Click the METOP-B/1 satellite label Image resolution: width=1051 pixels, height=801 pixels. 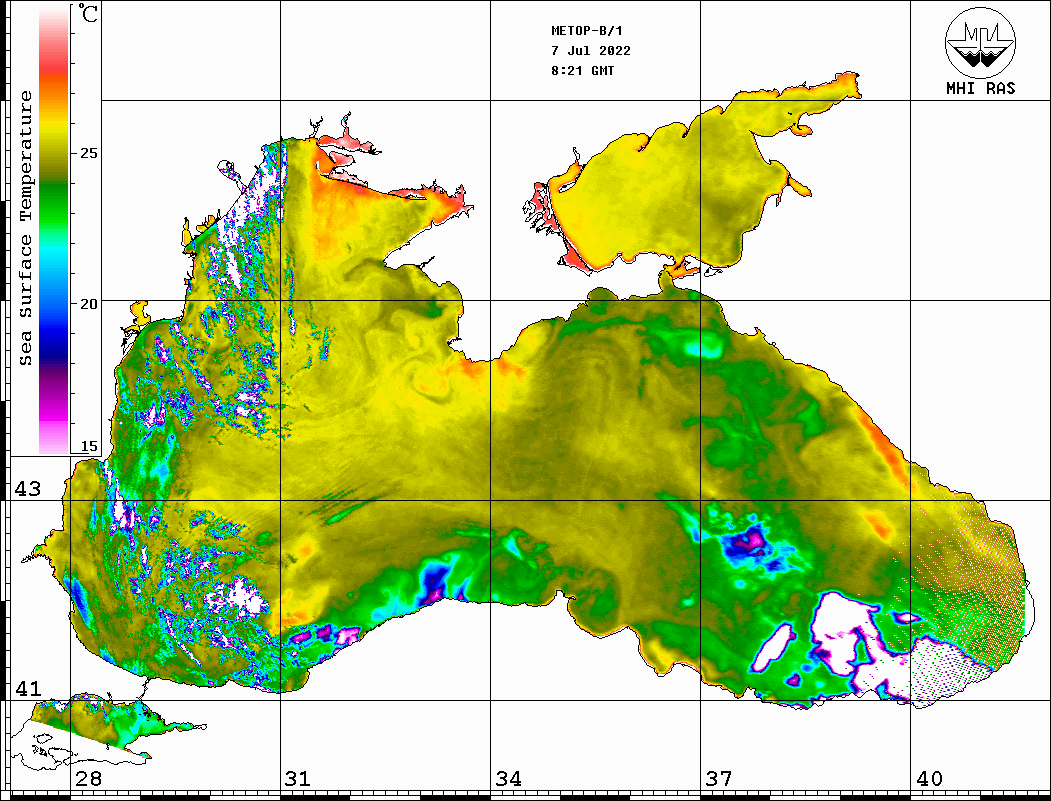(586, 31)
